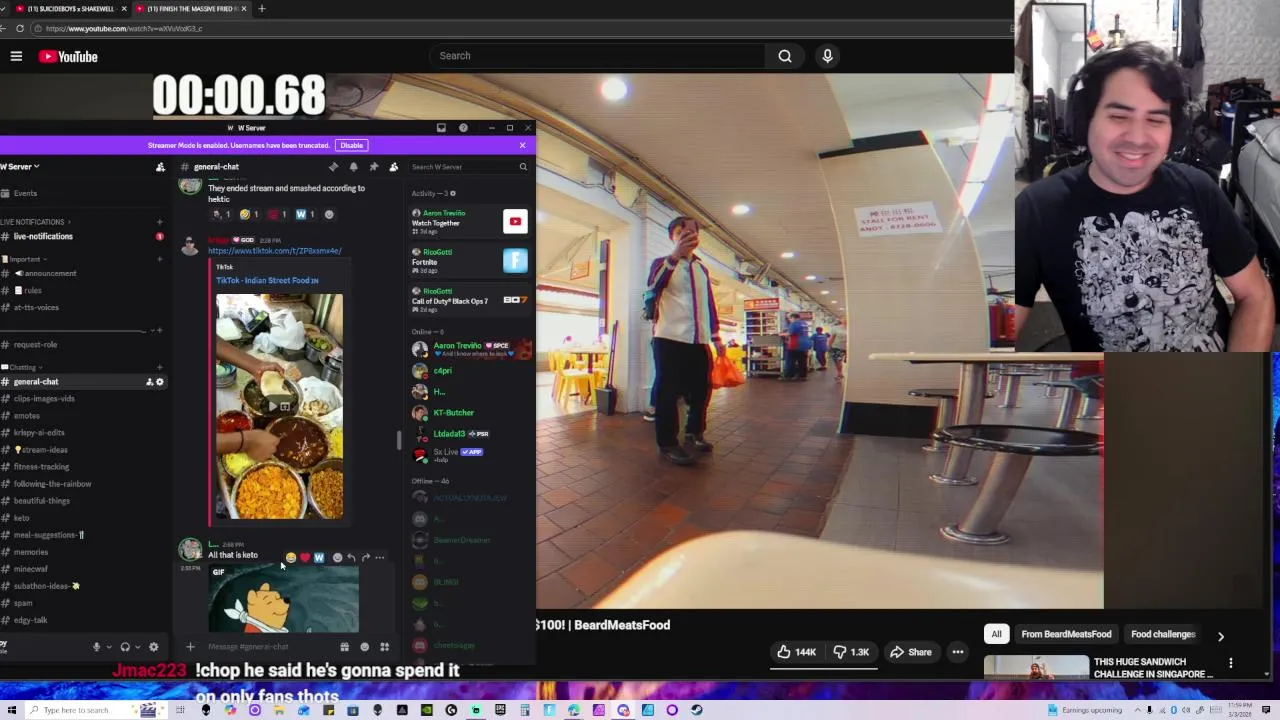
Task: Click the browser address bar URL
Action: click(124, 28)
